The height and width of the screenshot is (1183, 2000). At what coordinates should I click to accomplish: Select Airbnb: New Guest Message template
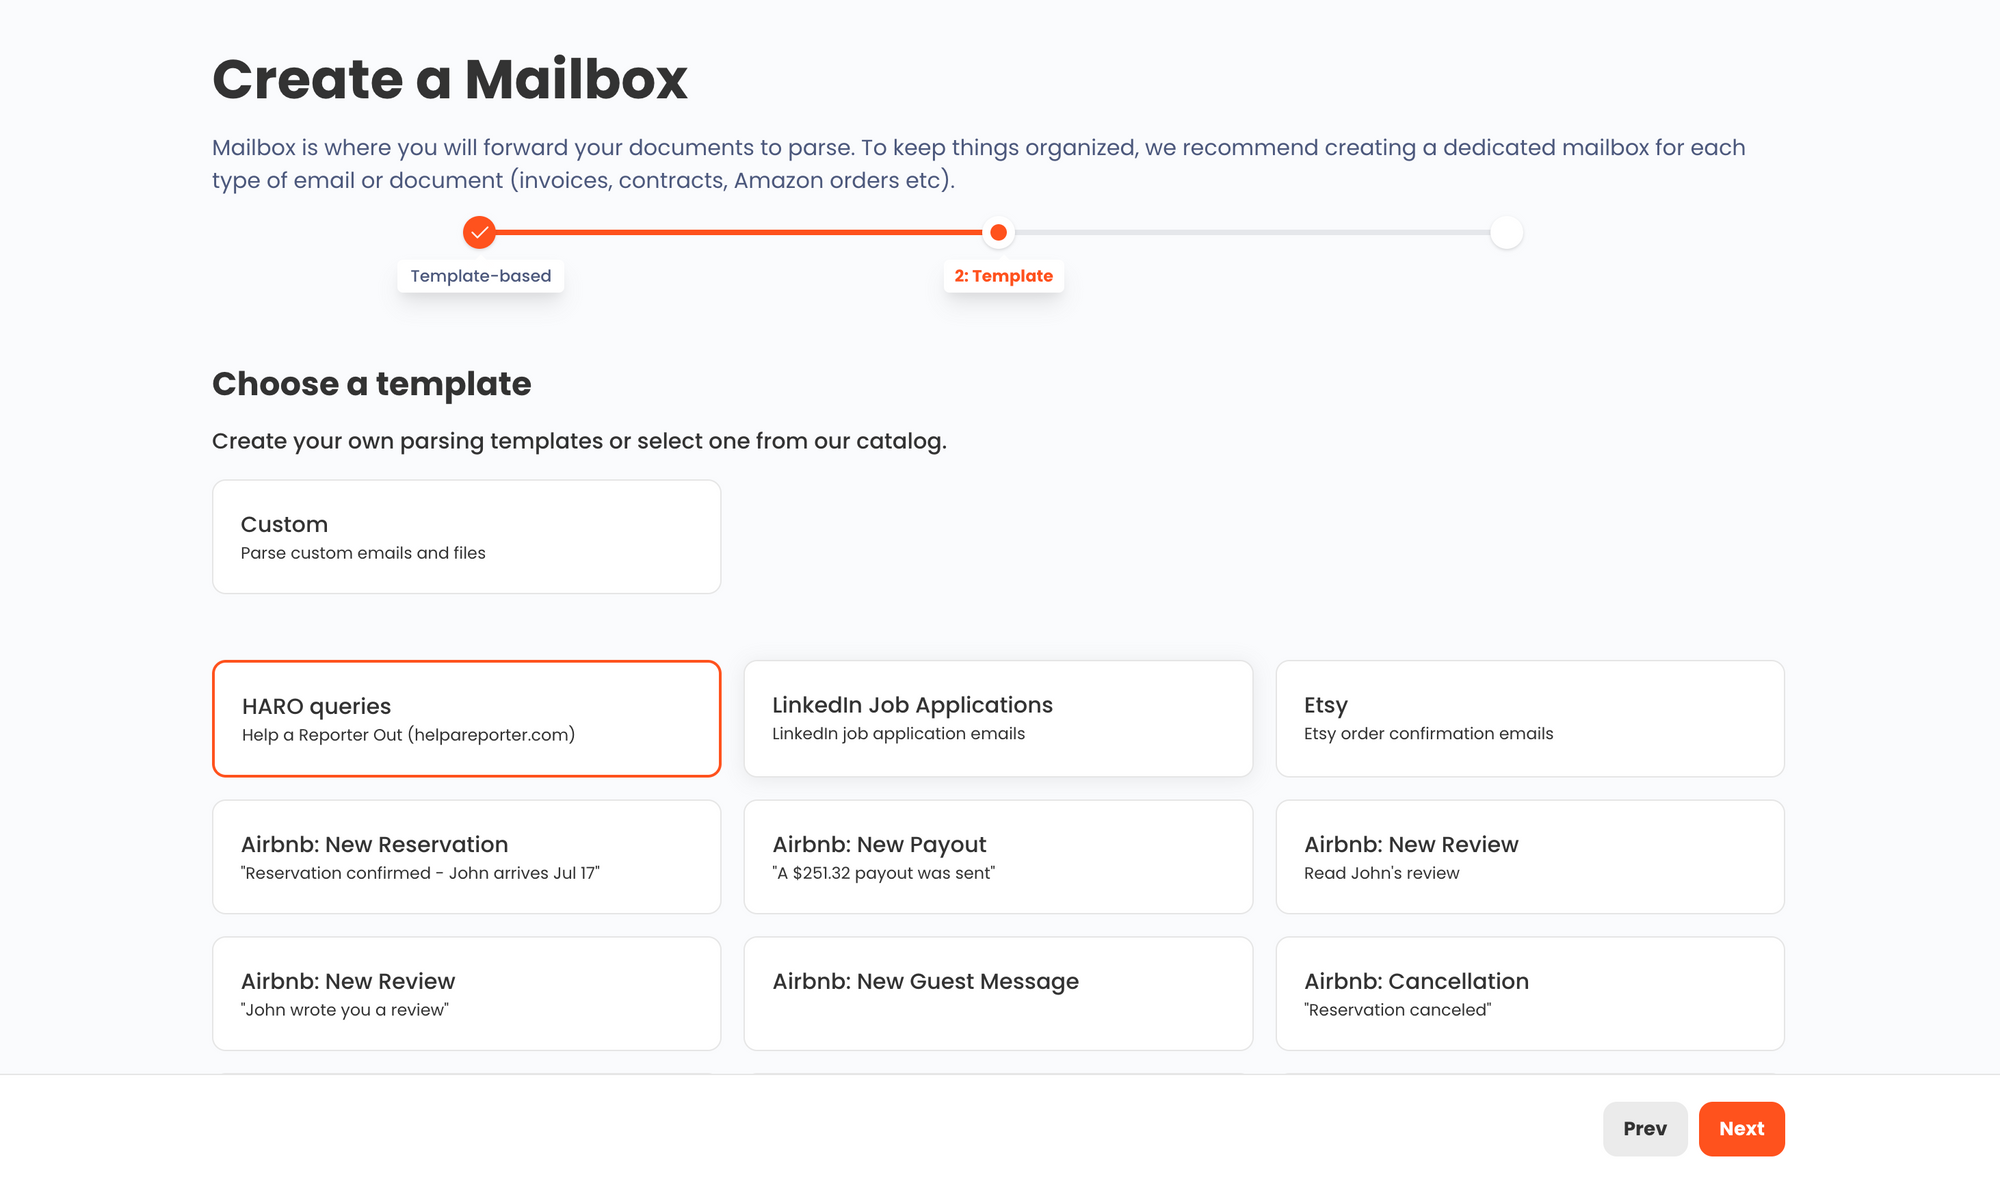click(x=998, y=993)
